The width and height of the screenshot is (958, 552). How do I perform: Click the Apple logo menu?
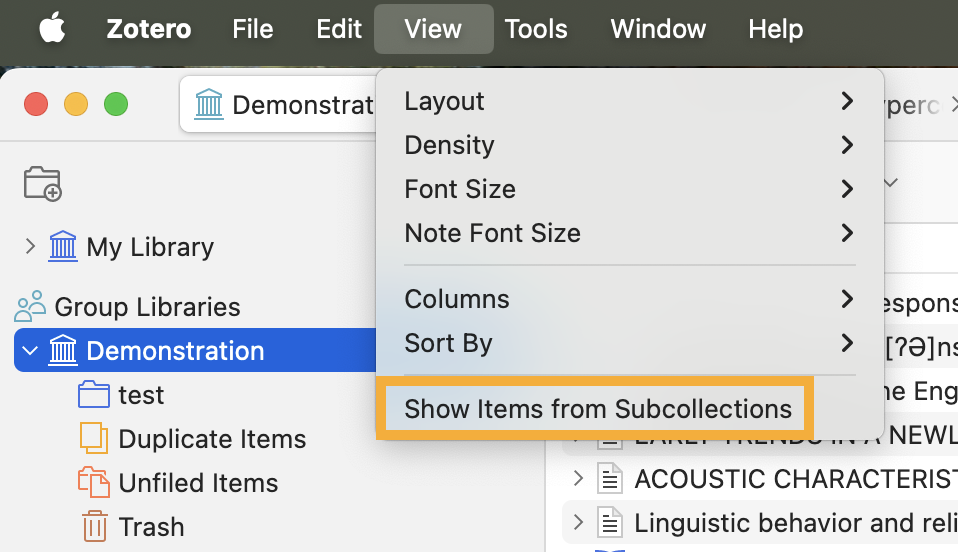coord(52,29)
